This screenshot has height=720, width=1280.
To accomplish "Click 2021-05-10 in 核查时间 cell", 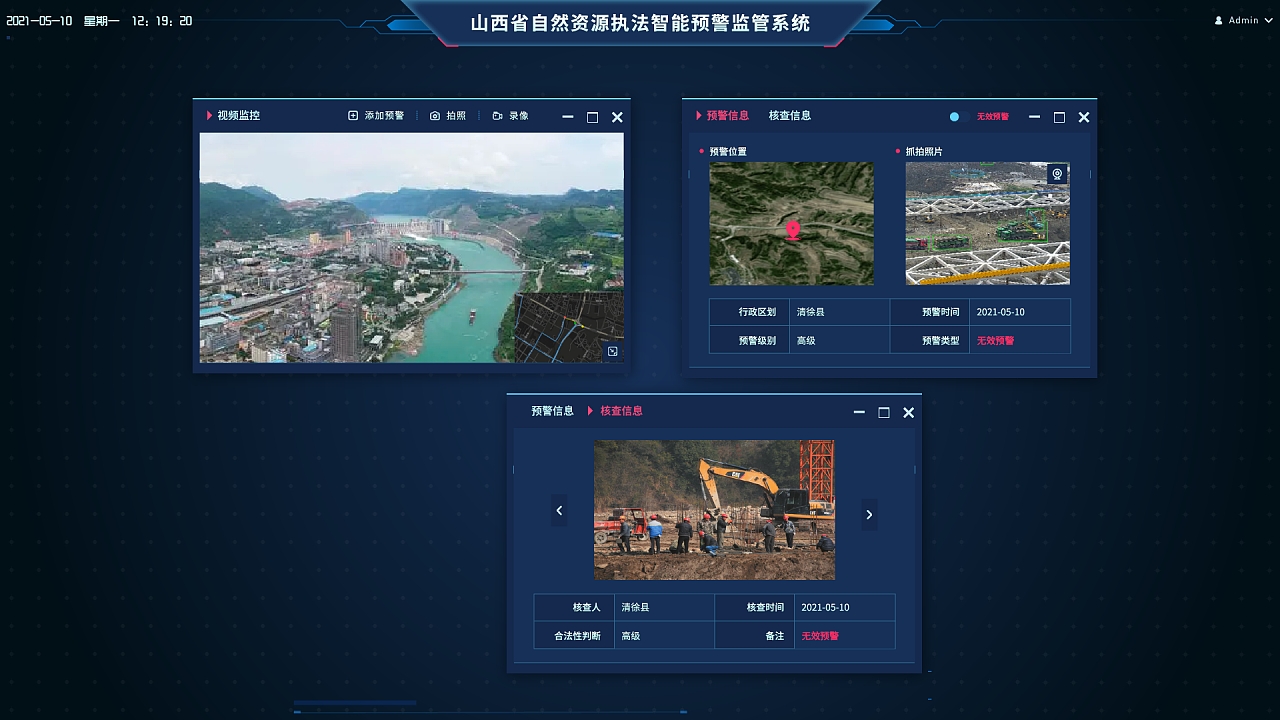I will click(825, 607).
